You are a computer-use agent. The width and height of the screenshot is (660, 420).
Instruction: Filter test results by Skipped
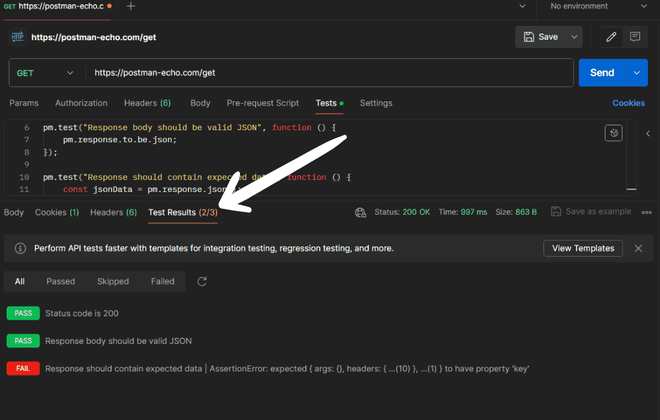pyautogui.click(x=113, y=282)
